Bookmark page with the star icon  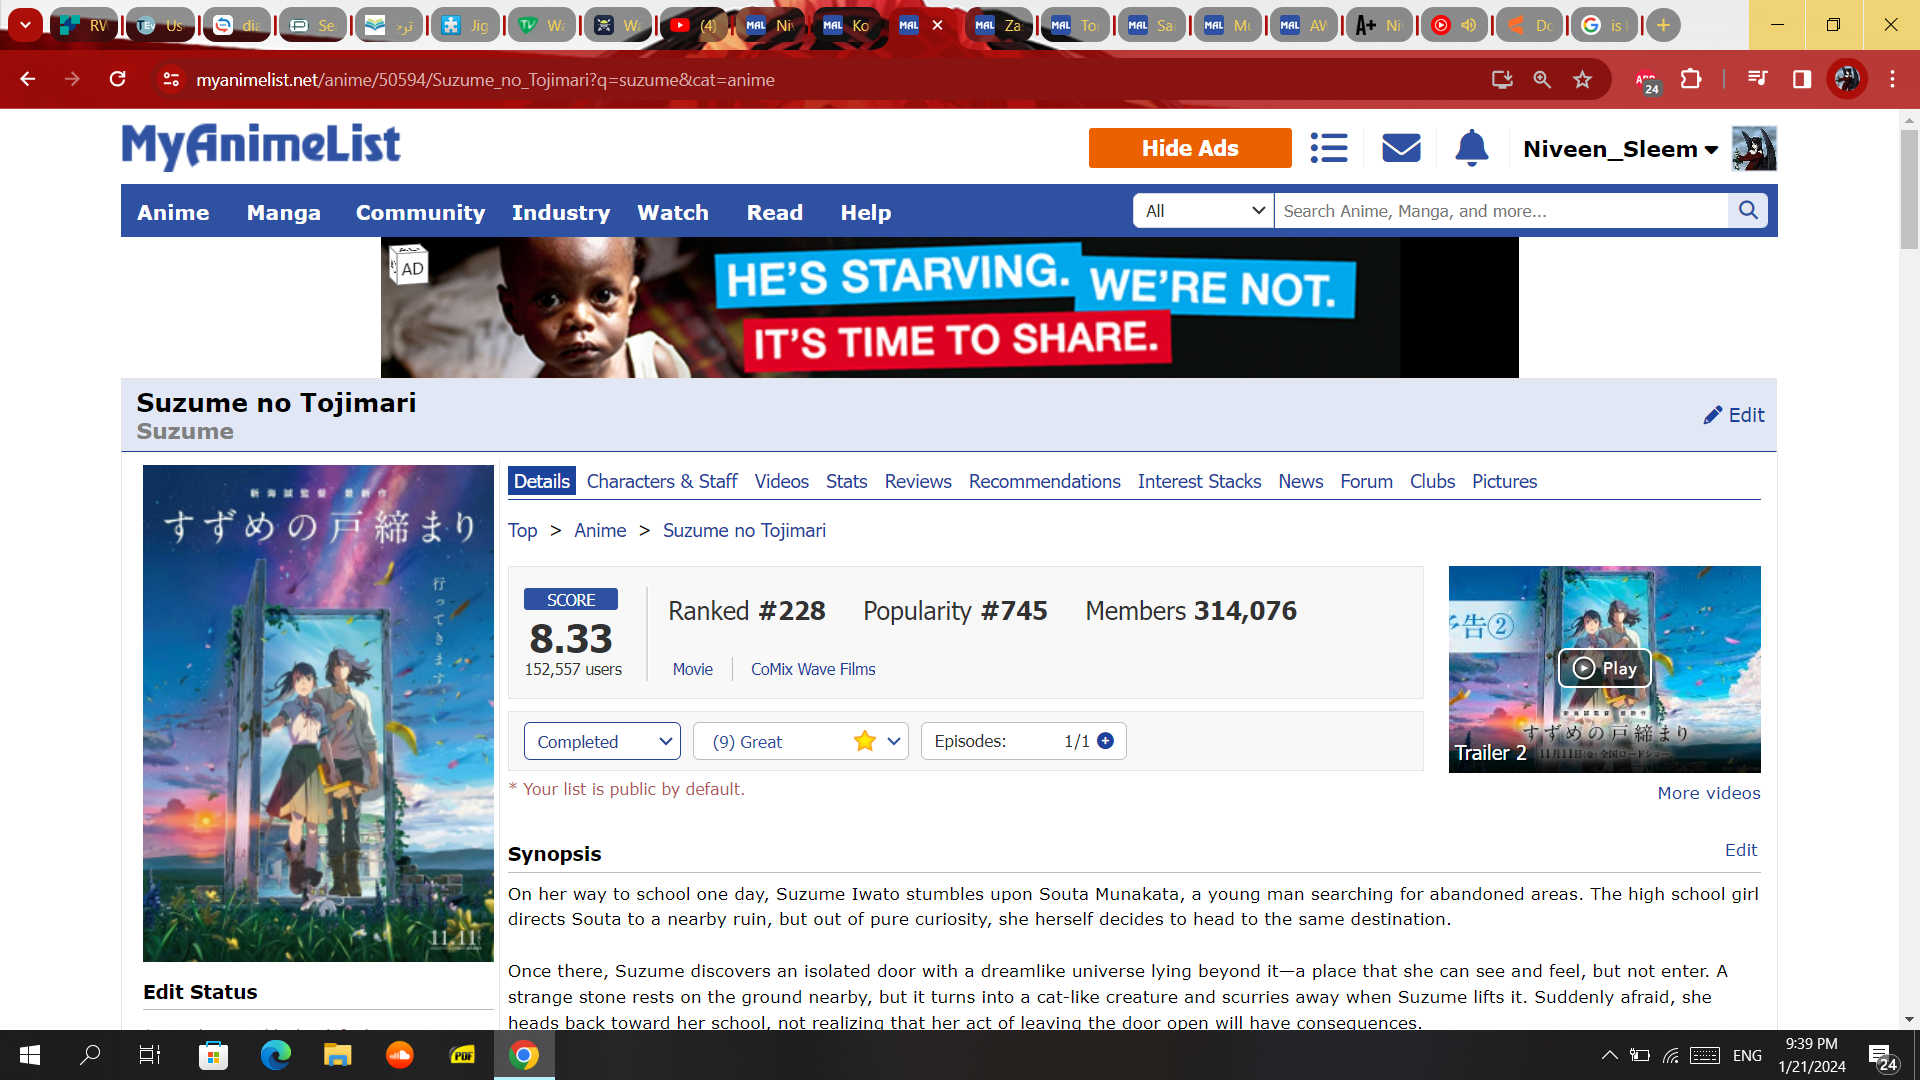(x=1582, y=79)
